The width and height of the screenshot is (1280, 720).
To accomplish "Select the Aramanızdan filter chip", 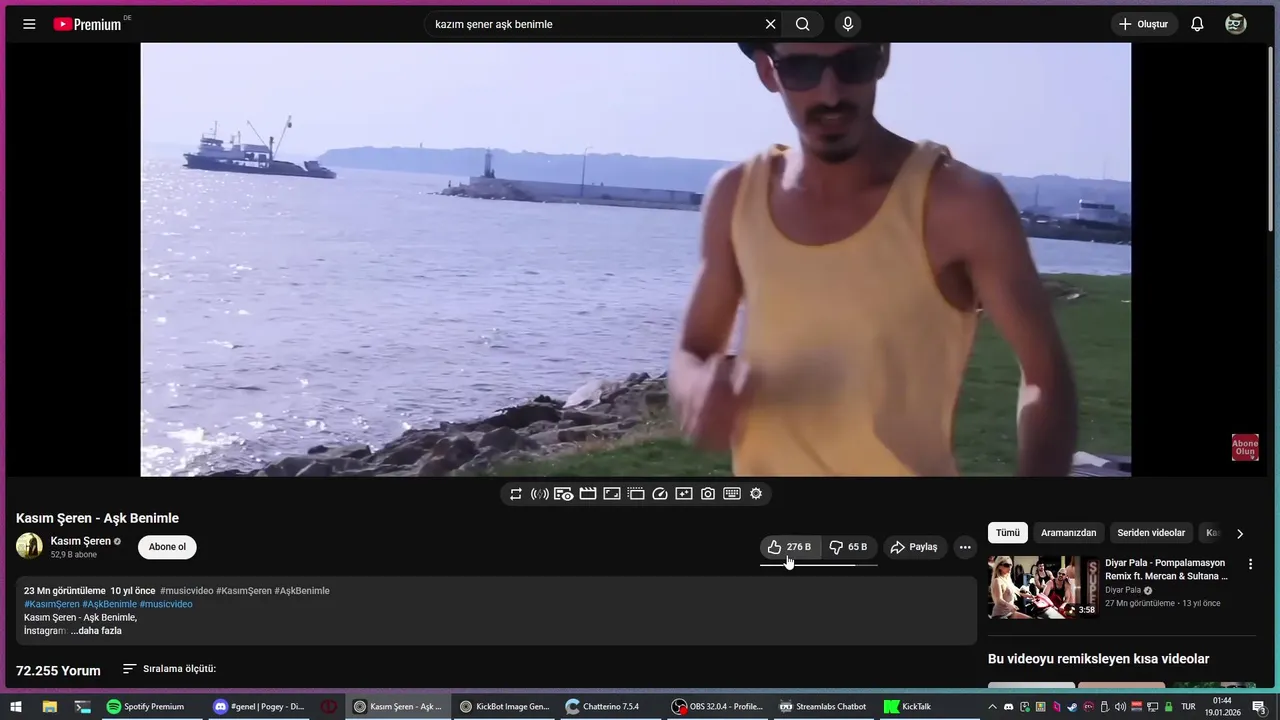I will tap(1068, 533).
